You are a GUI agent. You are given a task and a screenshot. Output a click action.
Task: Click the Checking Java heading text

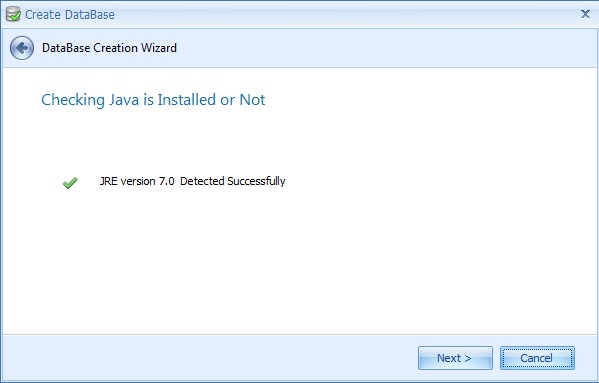click(x=153, y=100)
